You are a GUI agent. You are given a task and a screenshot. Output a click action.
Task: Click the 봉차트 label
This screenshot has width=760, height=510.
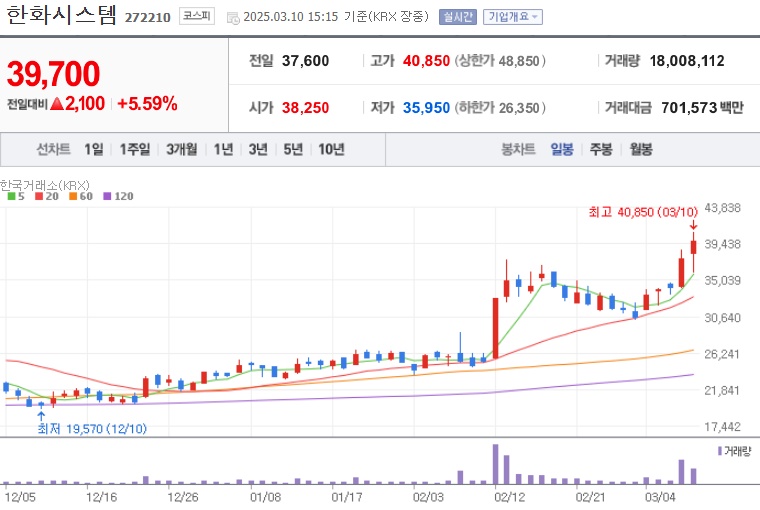pyautogui.click(x=518, y=149)
